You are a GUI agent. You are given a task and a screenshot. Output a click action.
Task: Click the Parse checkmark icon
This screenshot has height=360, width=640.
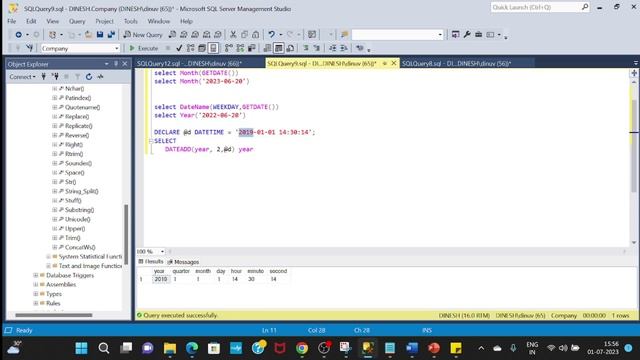click(x=179, y=48)
